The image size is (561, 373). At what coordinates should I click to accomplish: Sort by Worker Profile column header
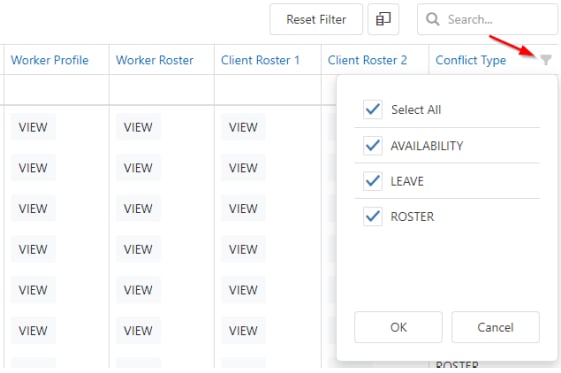coord(50,60)
